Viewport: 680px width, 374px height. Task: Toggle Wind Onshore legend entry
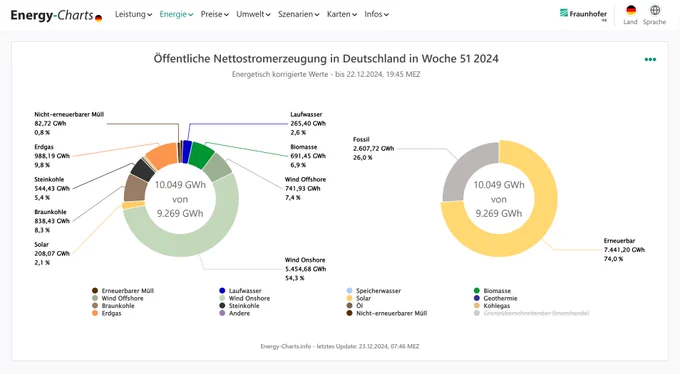pyautogui.click(x=245, y=298)
